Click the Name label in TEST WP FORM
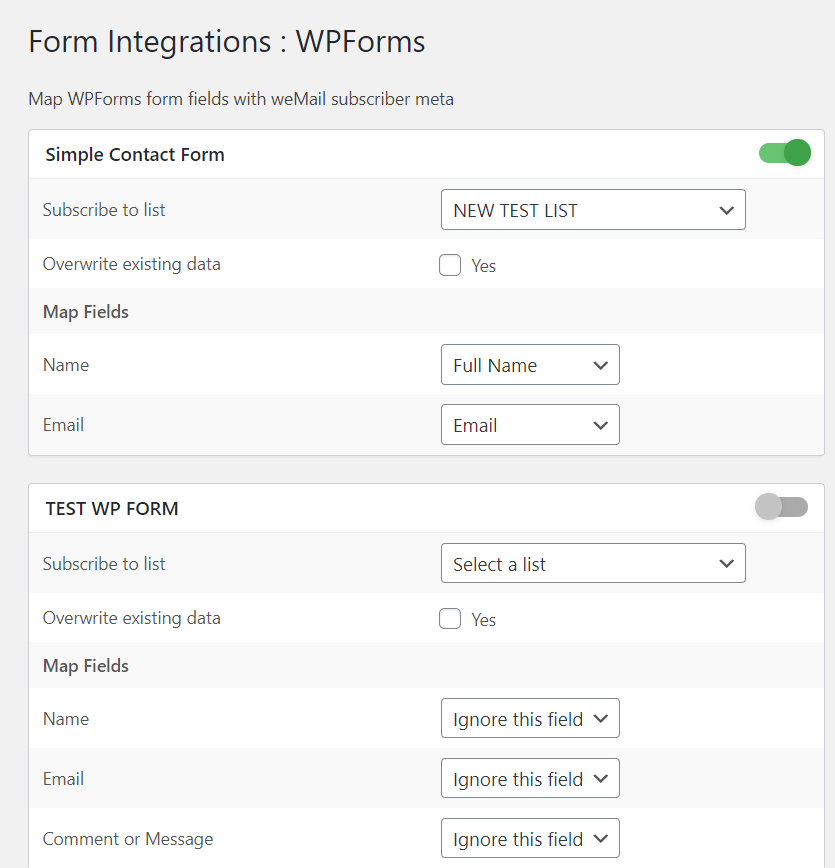This screenshot has height=868, width=835. [x=66, y=719]
